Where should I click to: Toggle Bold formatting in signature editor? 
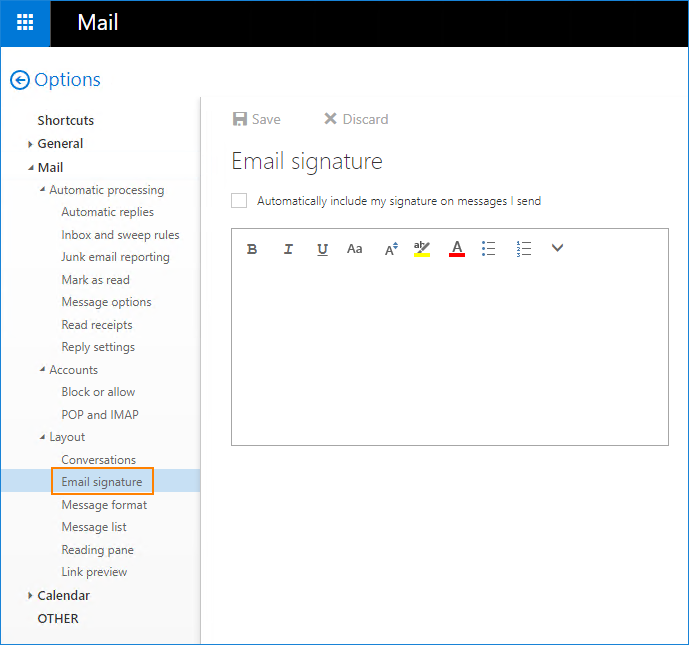click(x=252, y=249)
